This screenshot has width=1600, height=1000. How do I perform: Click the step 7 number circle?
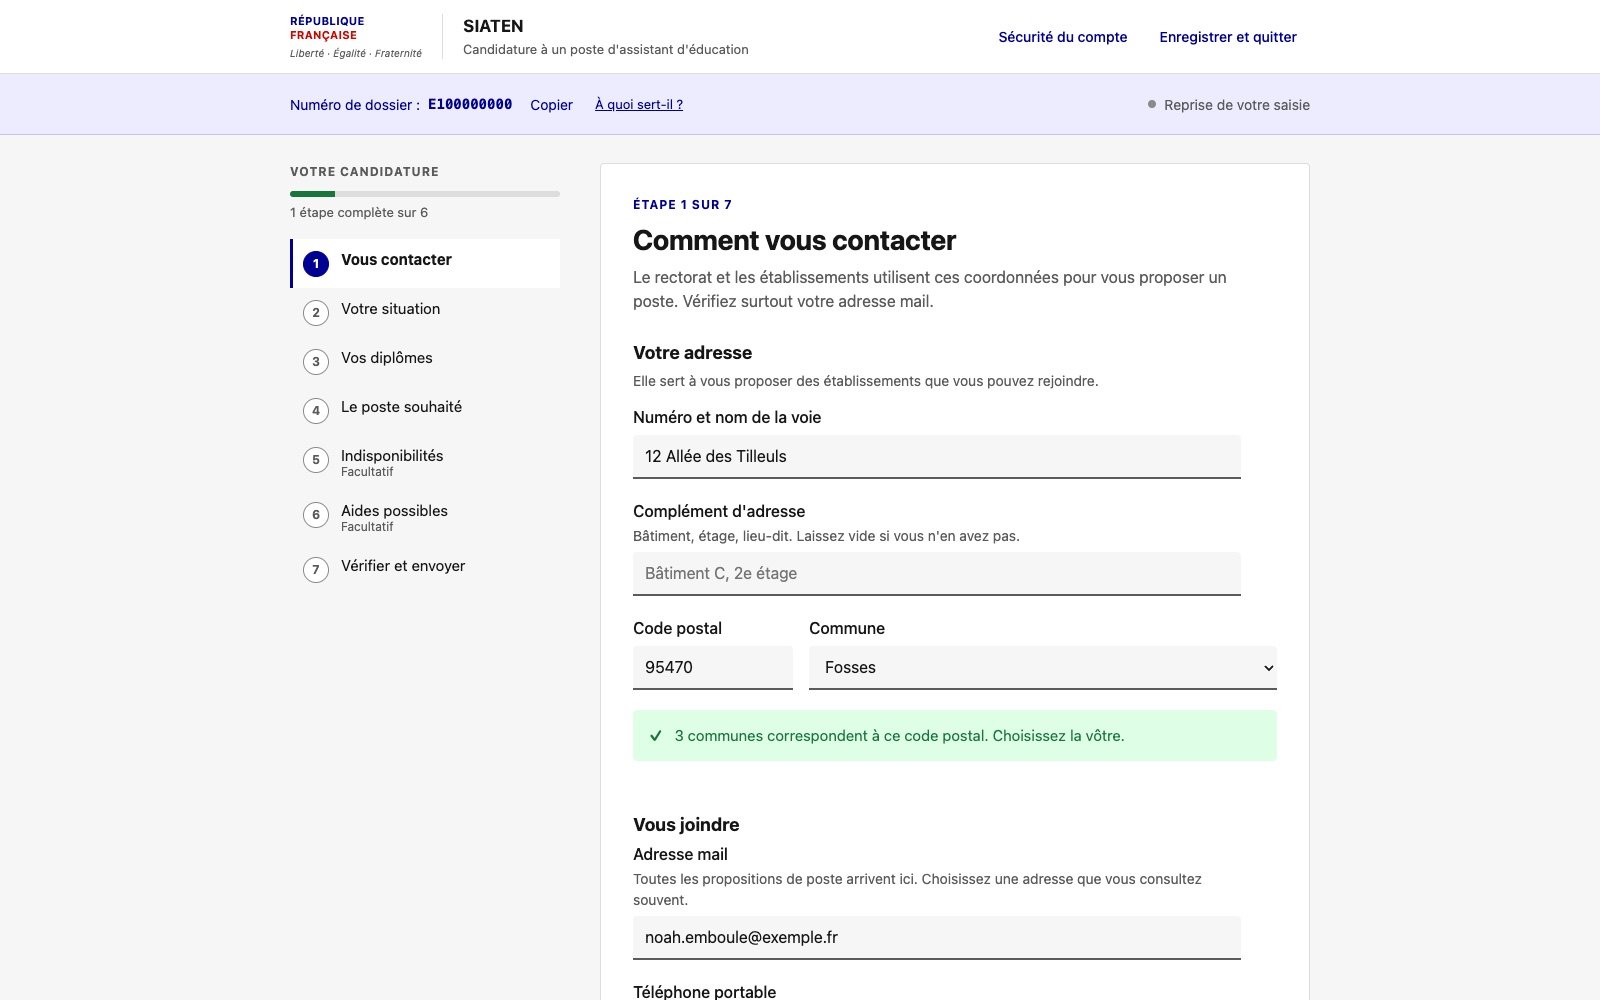pyautogui.click(x=316, y=570)
